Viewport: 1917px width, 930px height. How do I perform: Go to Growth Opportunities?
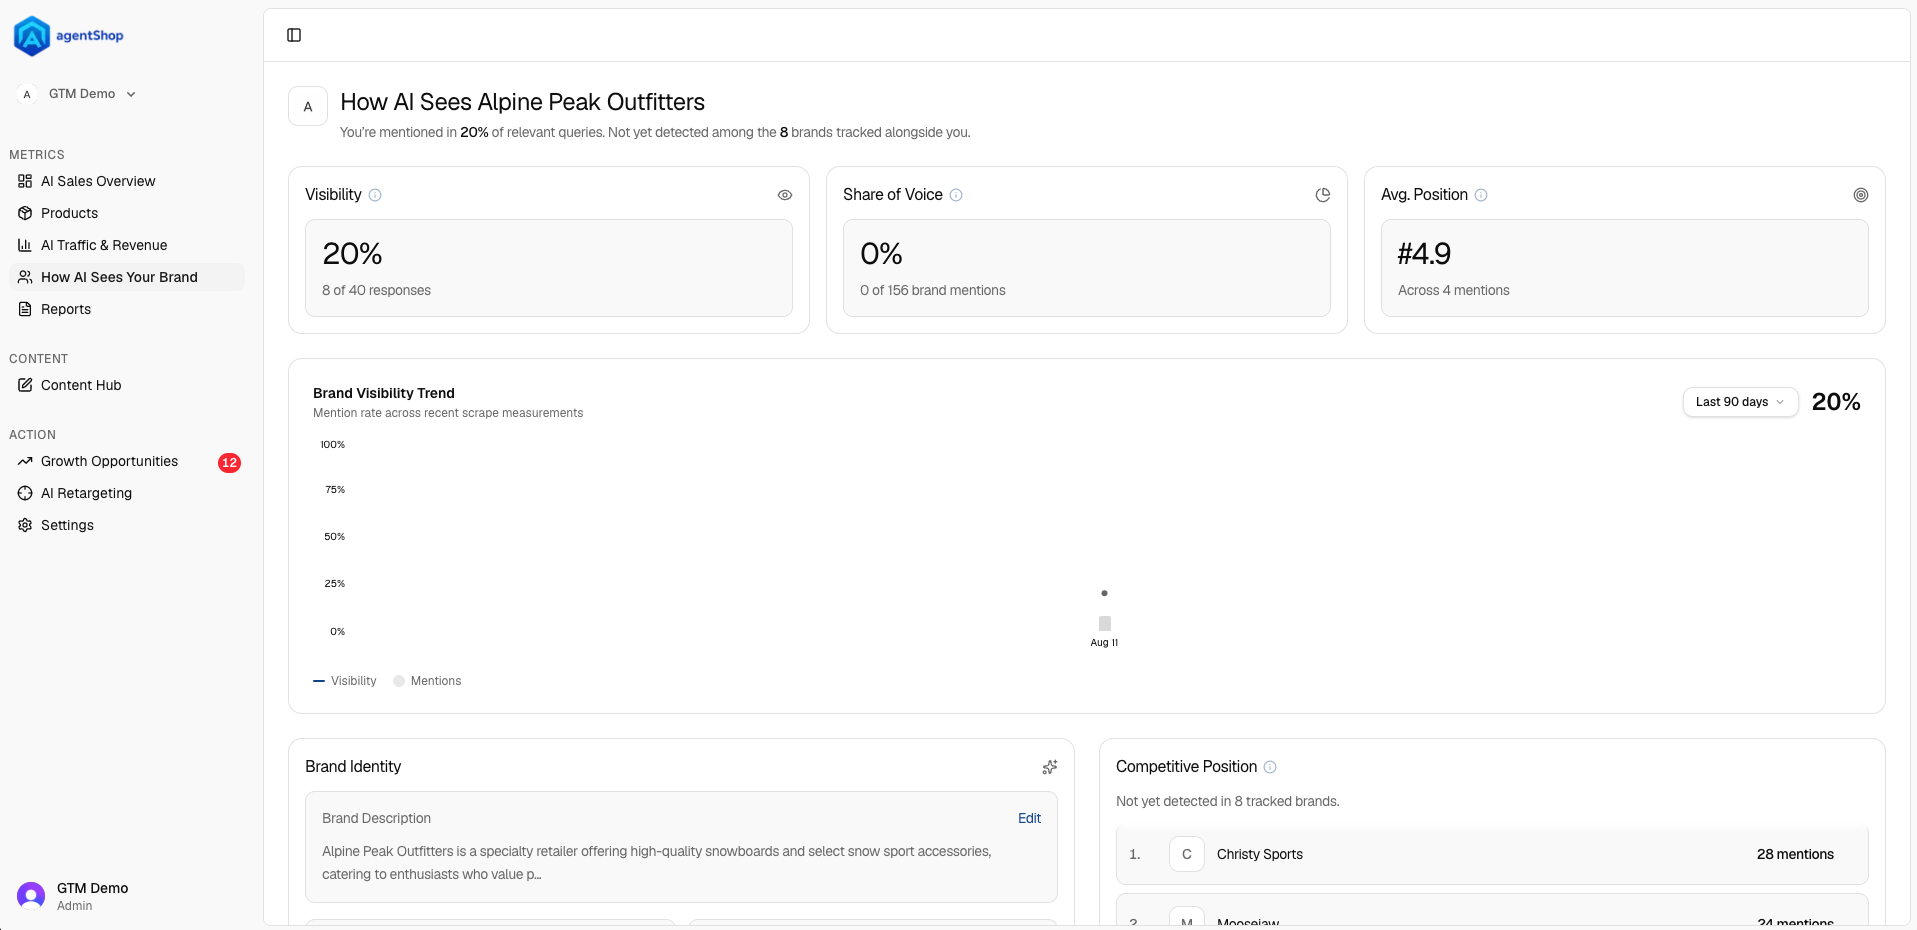(x=127, y=461)
